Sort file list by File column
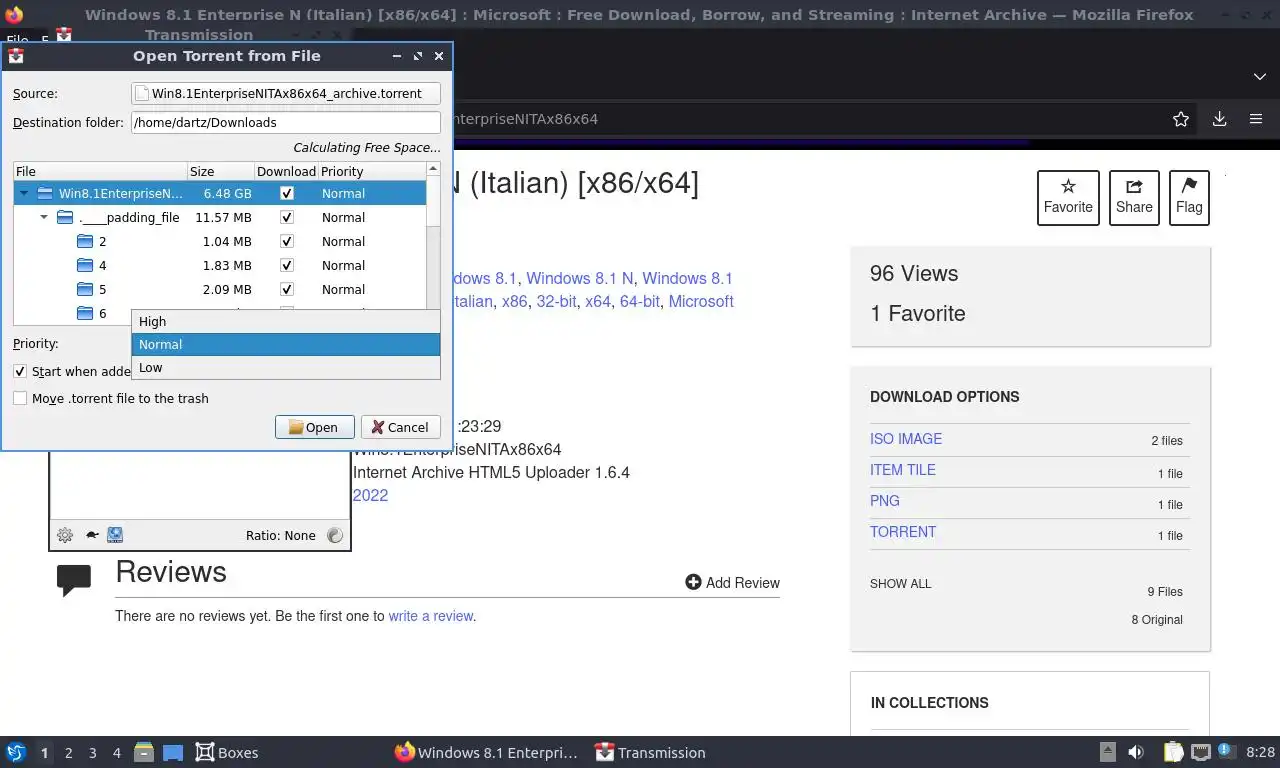Screen dimensions: 1280x768 (x=100, y=171)
